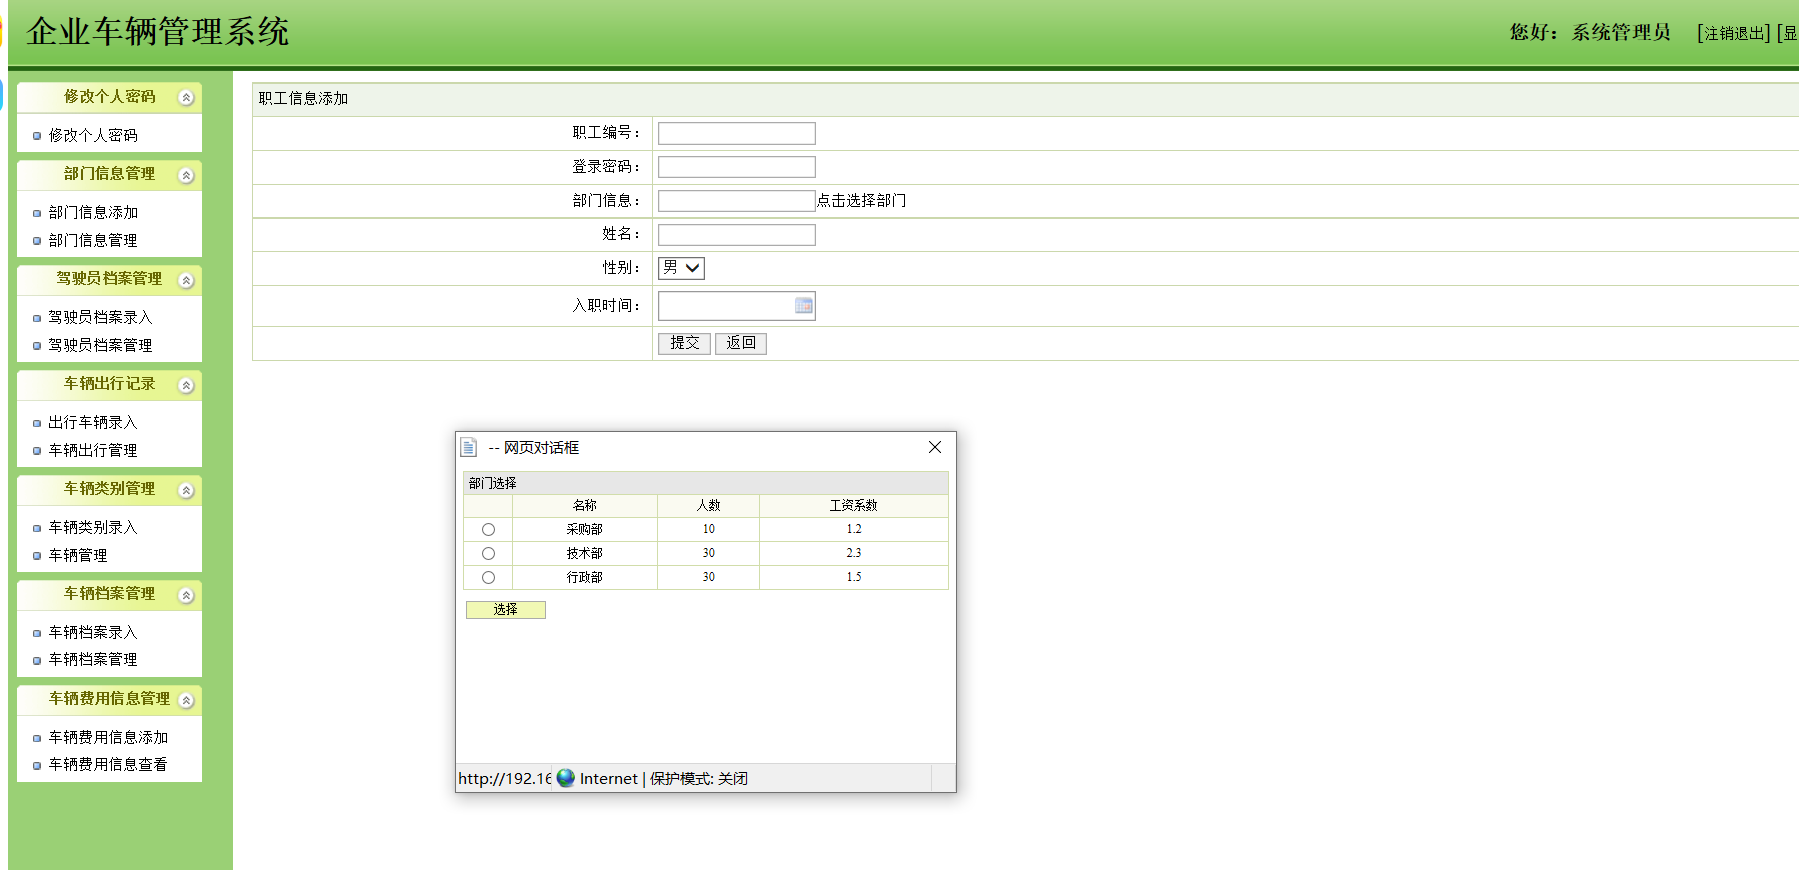Collapse the 车辆出行记录 panel
Screen dimensions: 1799x870
(186, 385)
